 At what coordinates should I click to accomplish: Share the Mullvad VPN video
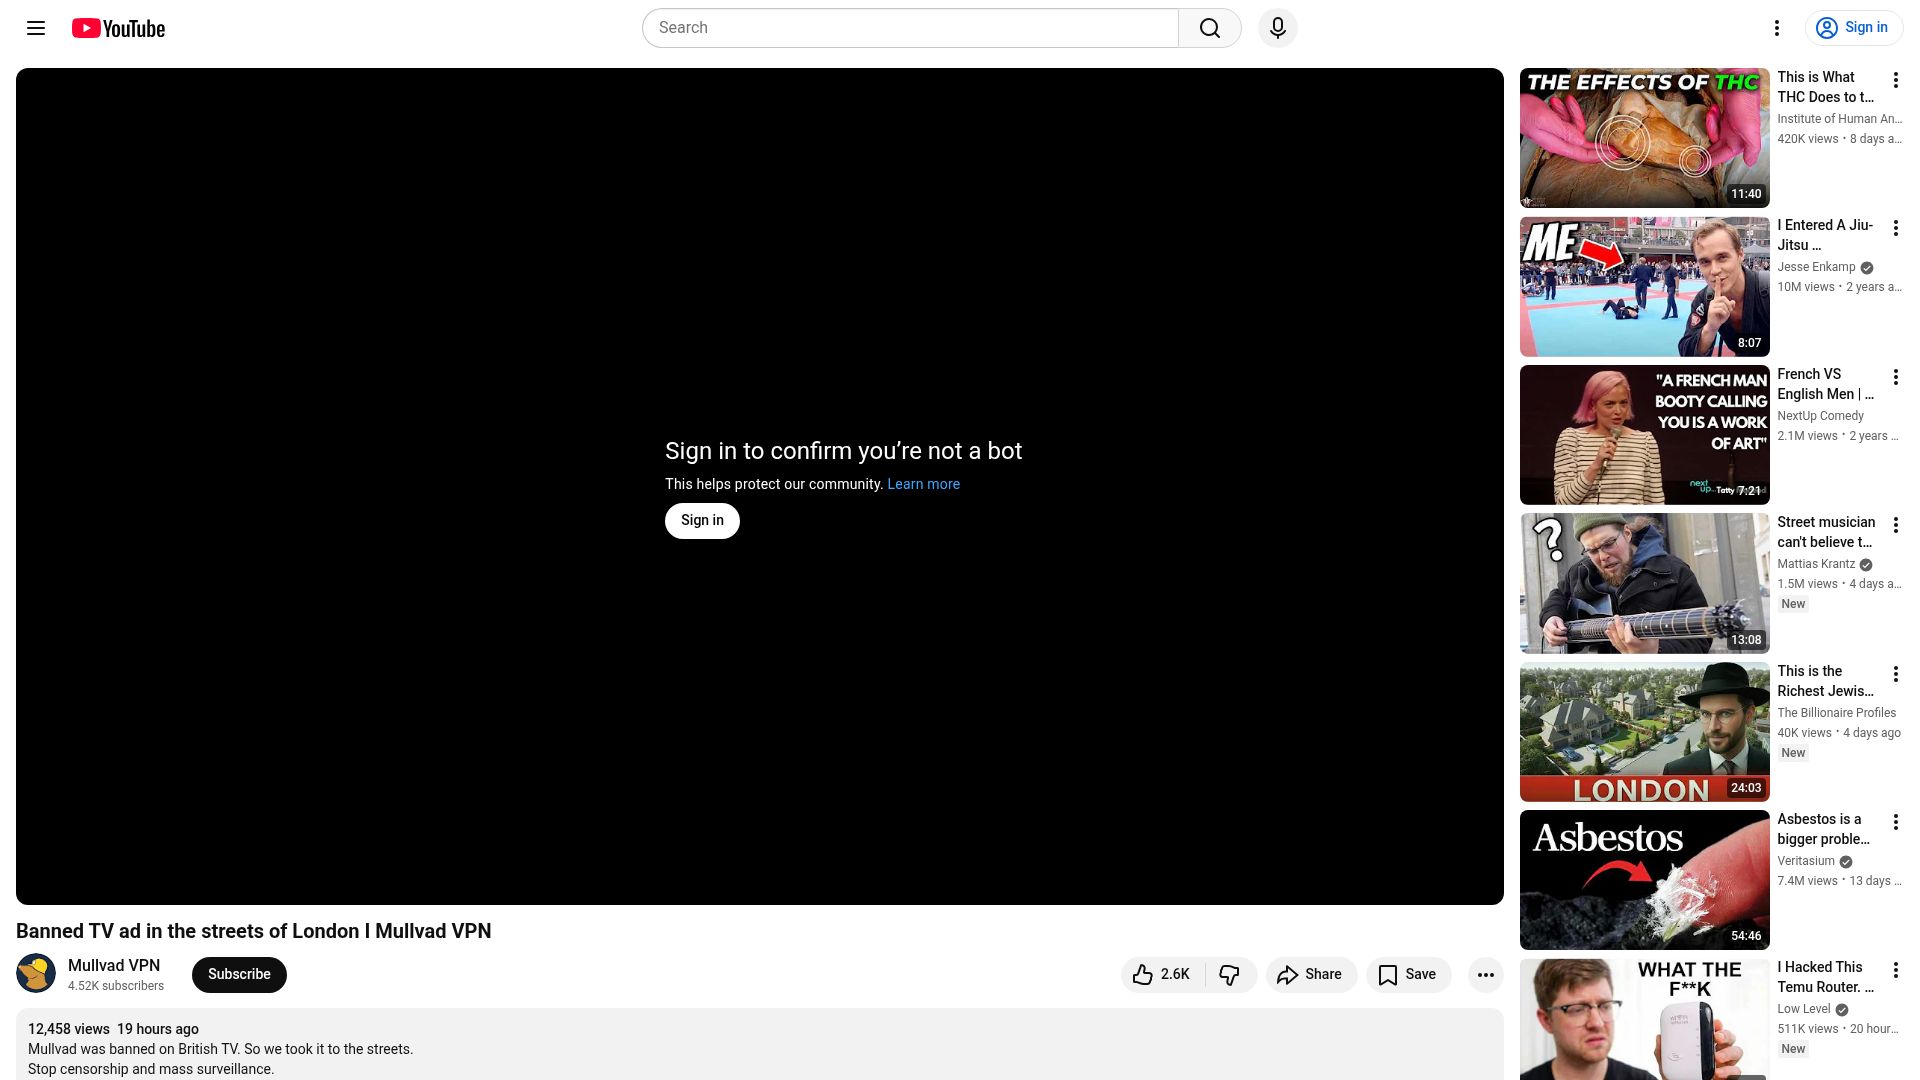click(1311, 974)
